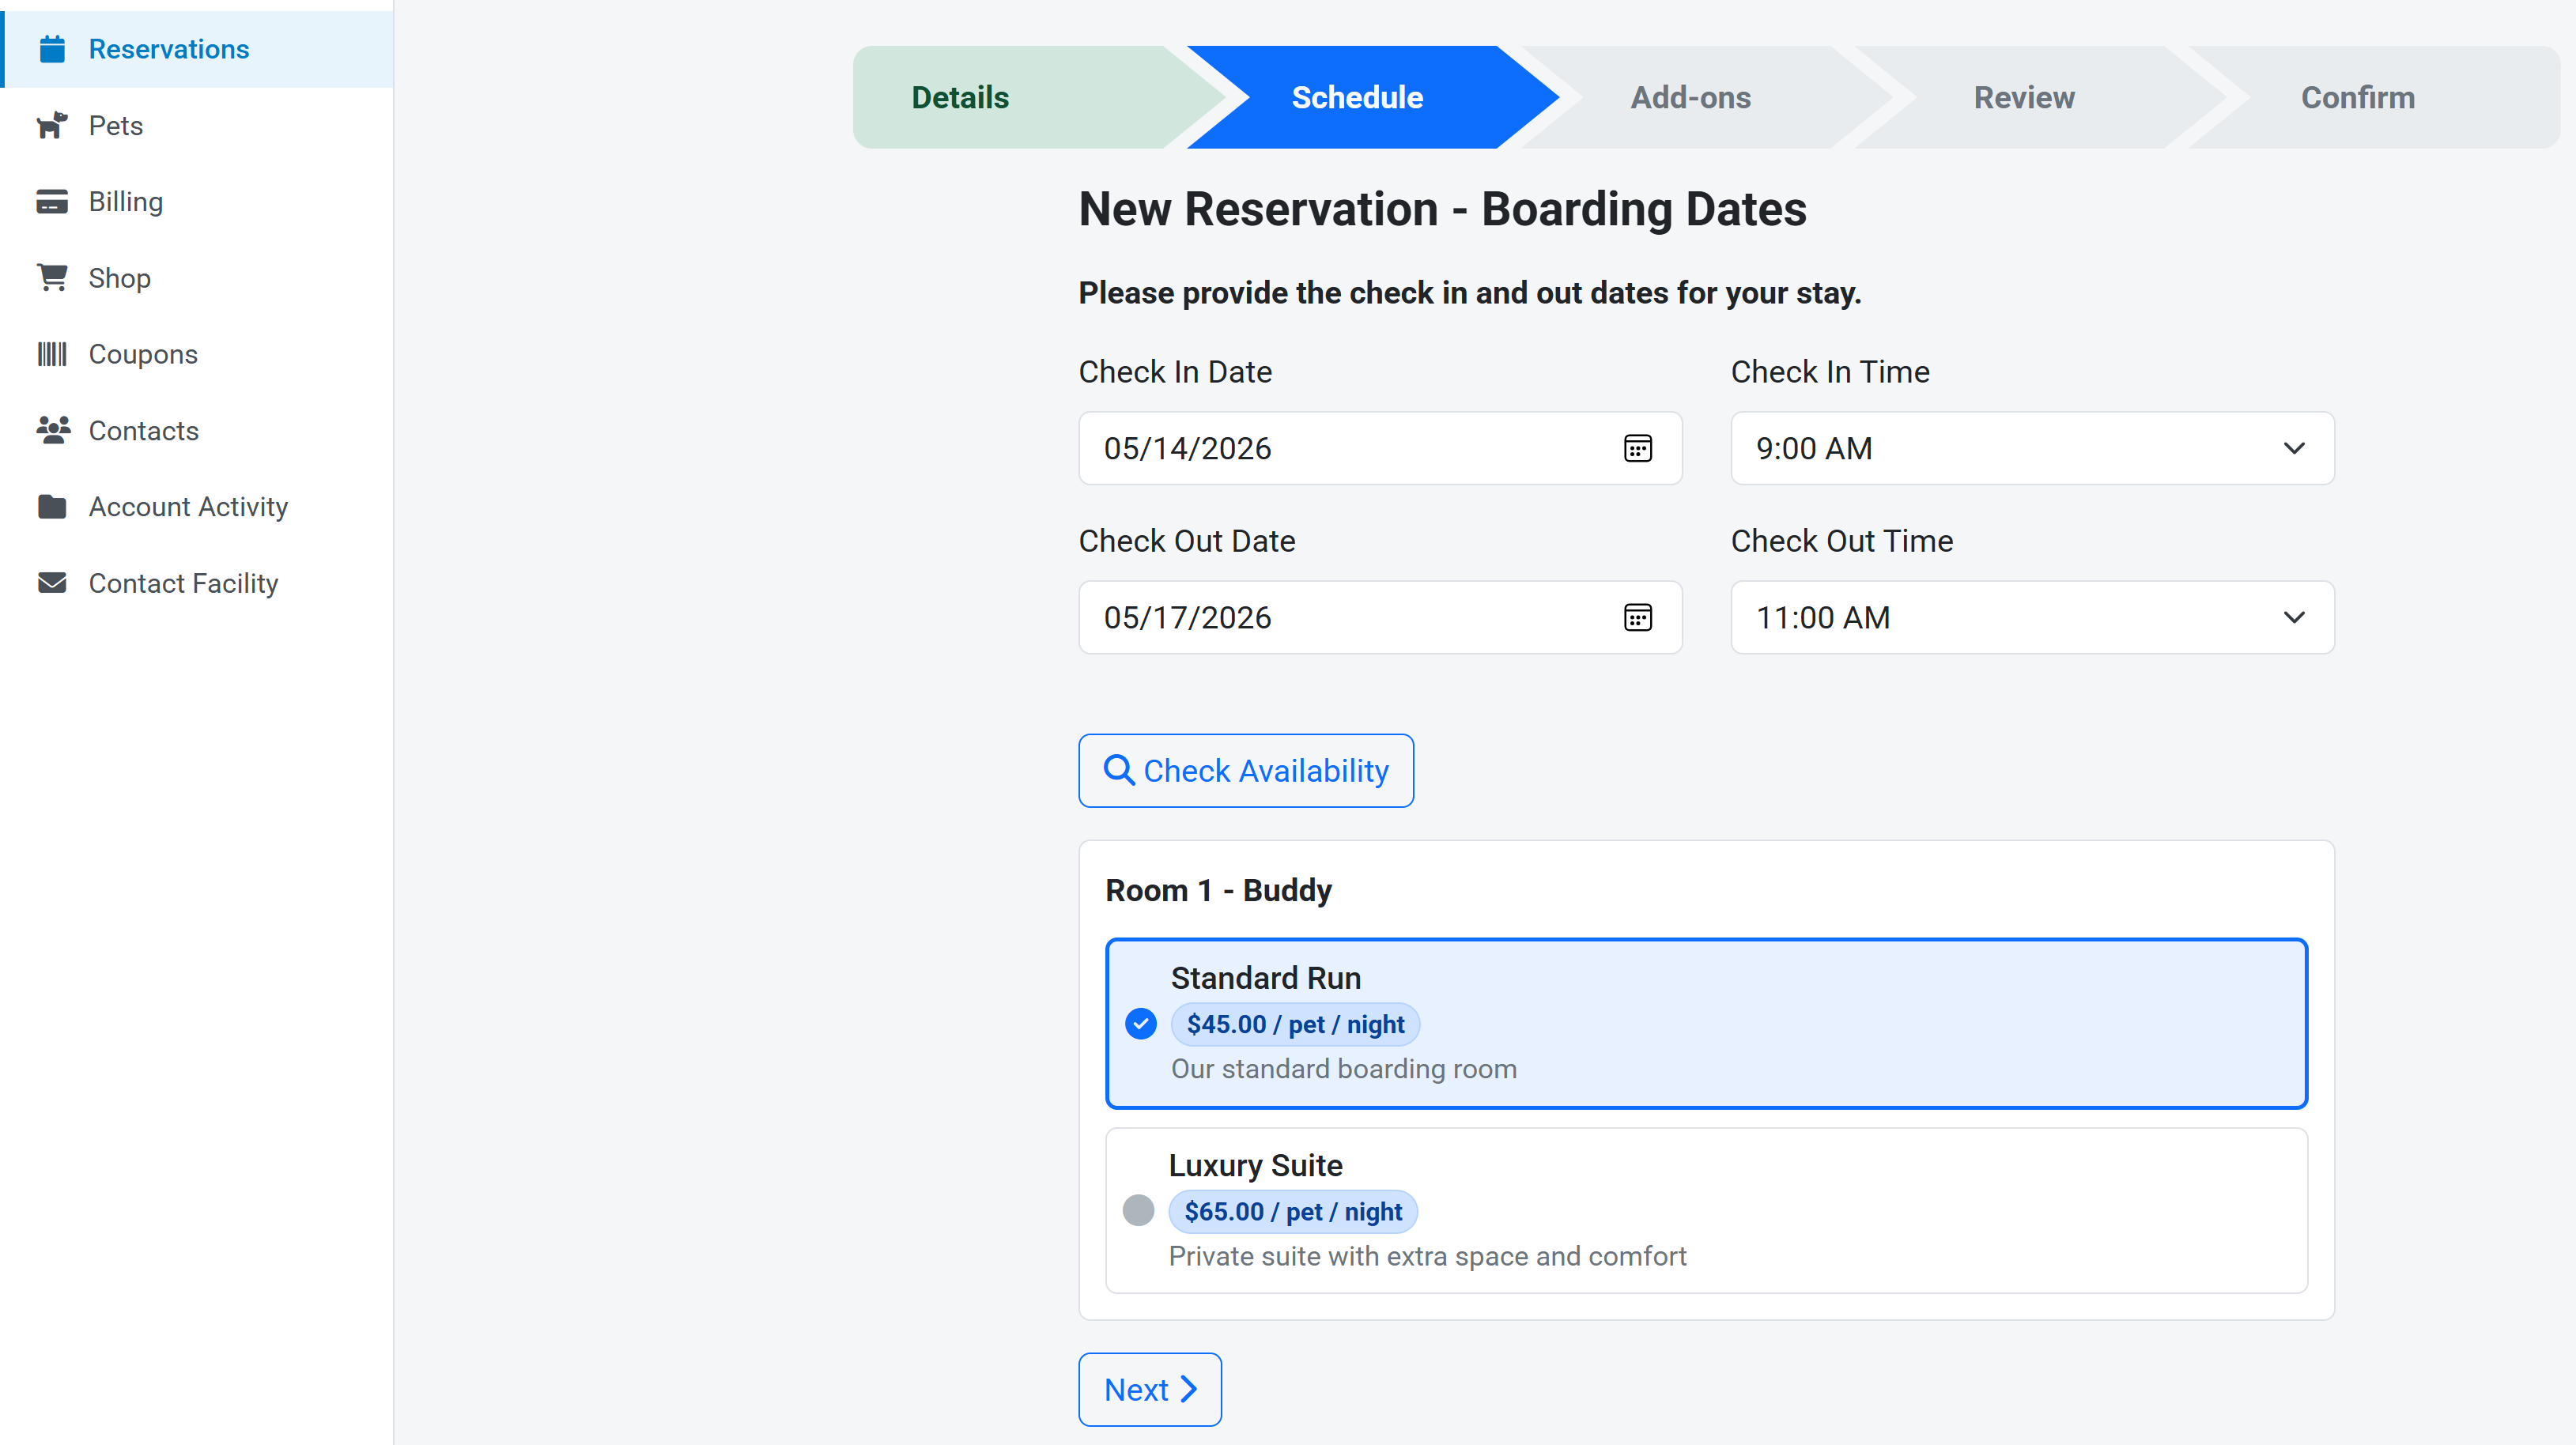Viewport: 2576px width, 1445px height.
Task: Open the Check In Time dropdown
Action: tap(2033, 448)
